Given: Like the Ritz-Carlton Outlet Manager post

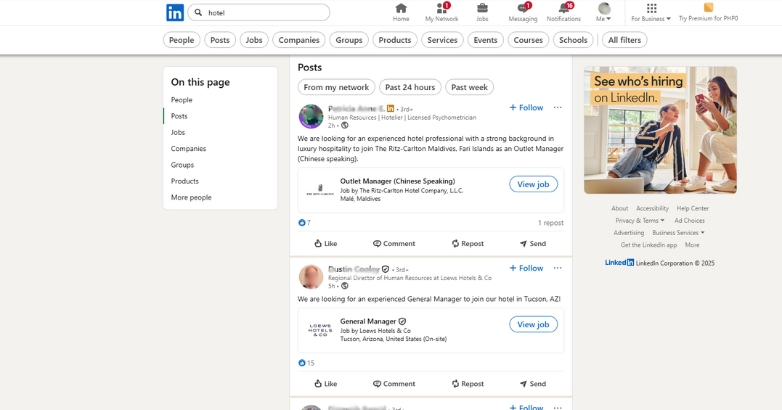Looking at the screenshot, I should 326,243.
